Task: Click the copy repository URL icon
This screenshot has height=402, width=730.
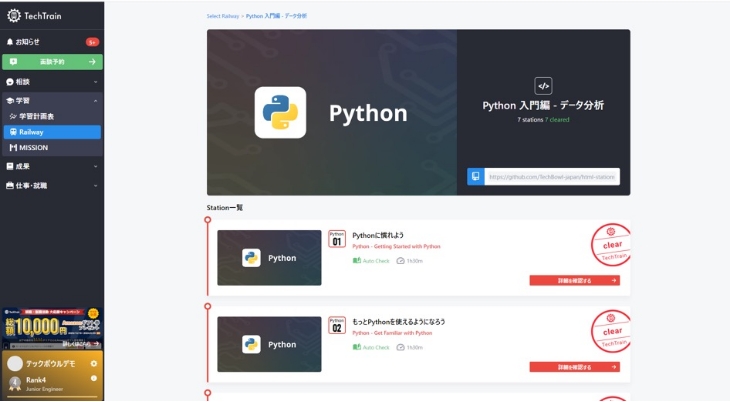Action: pyautogui.click(x=476, y=177)
